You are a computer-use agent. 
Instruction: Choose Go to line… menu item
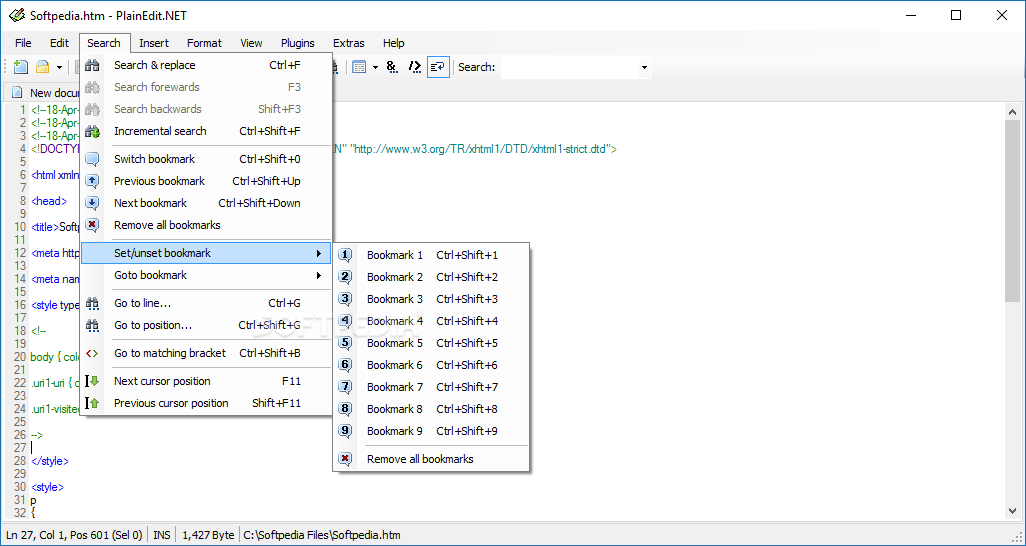pyautogui.click(x=206, y=303)
